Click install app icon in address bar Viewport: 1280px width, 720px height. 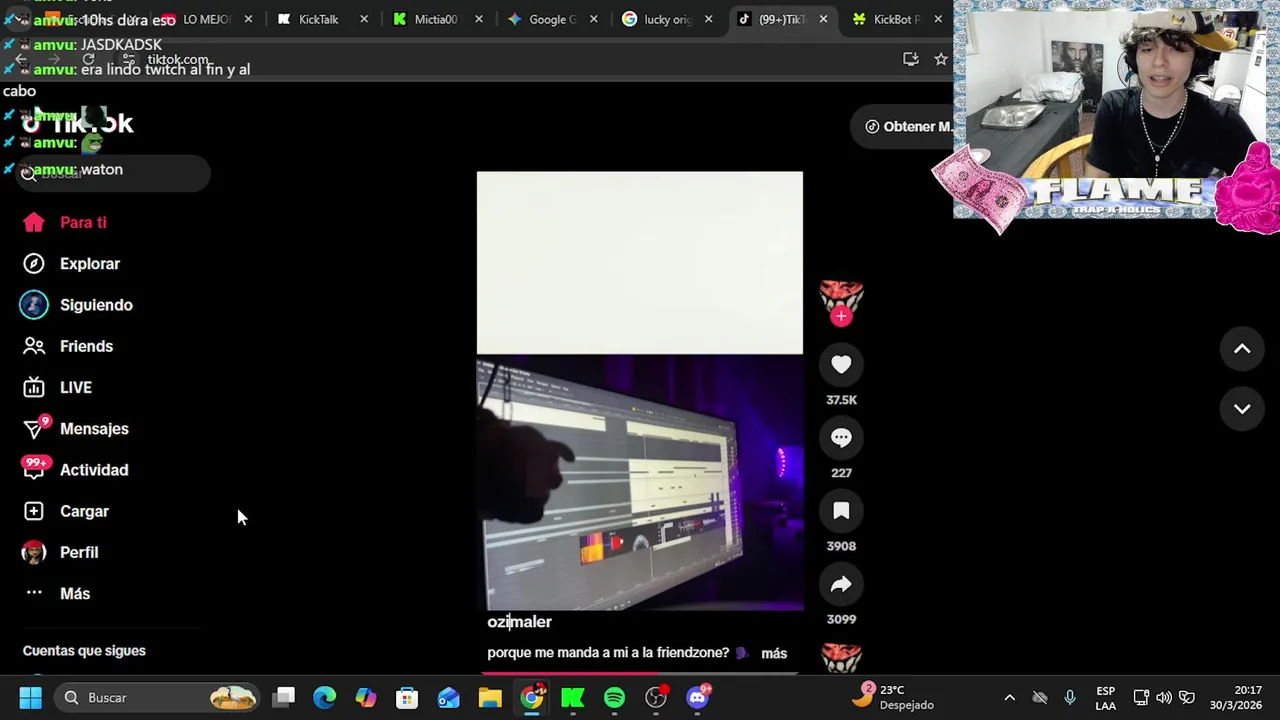click(910, 59)
